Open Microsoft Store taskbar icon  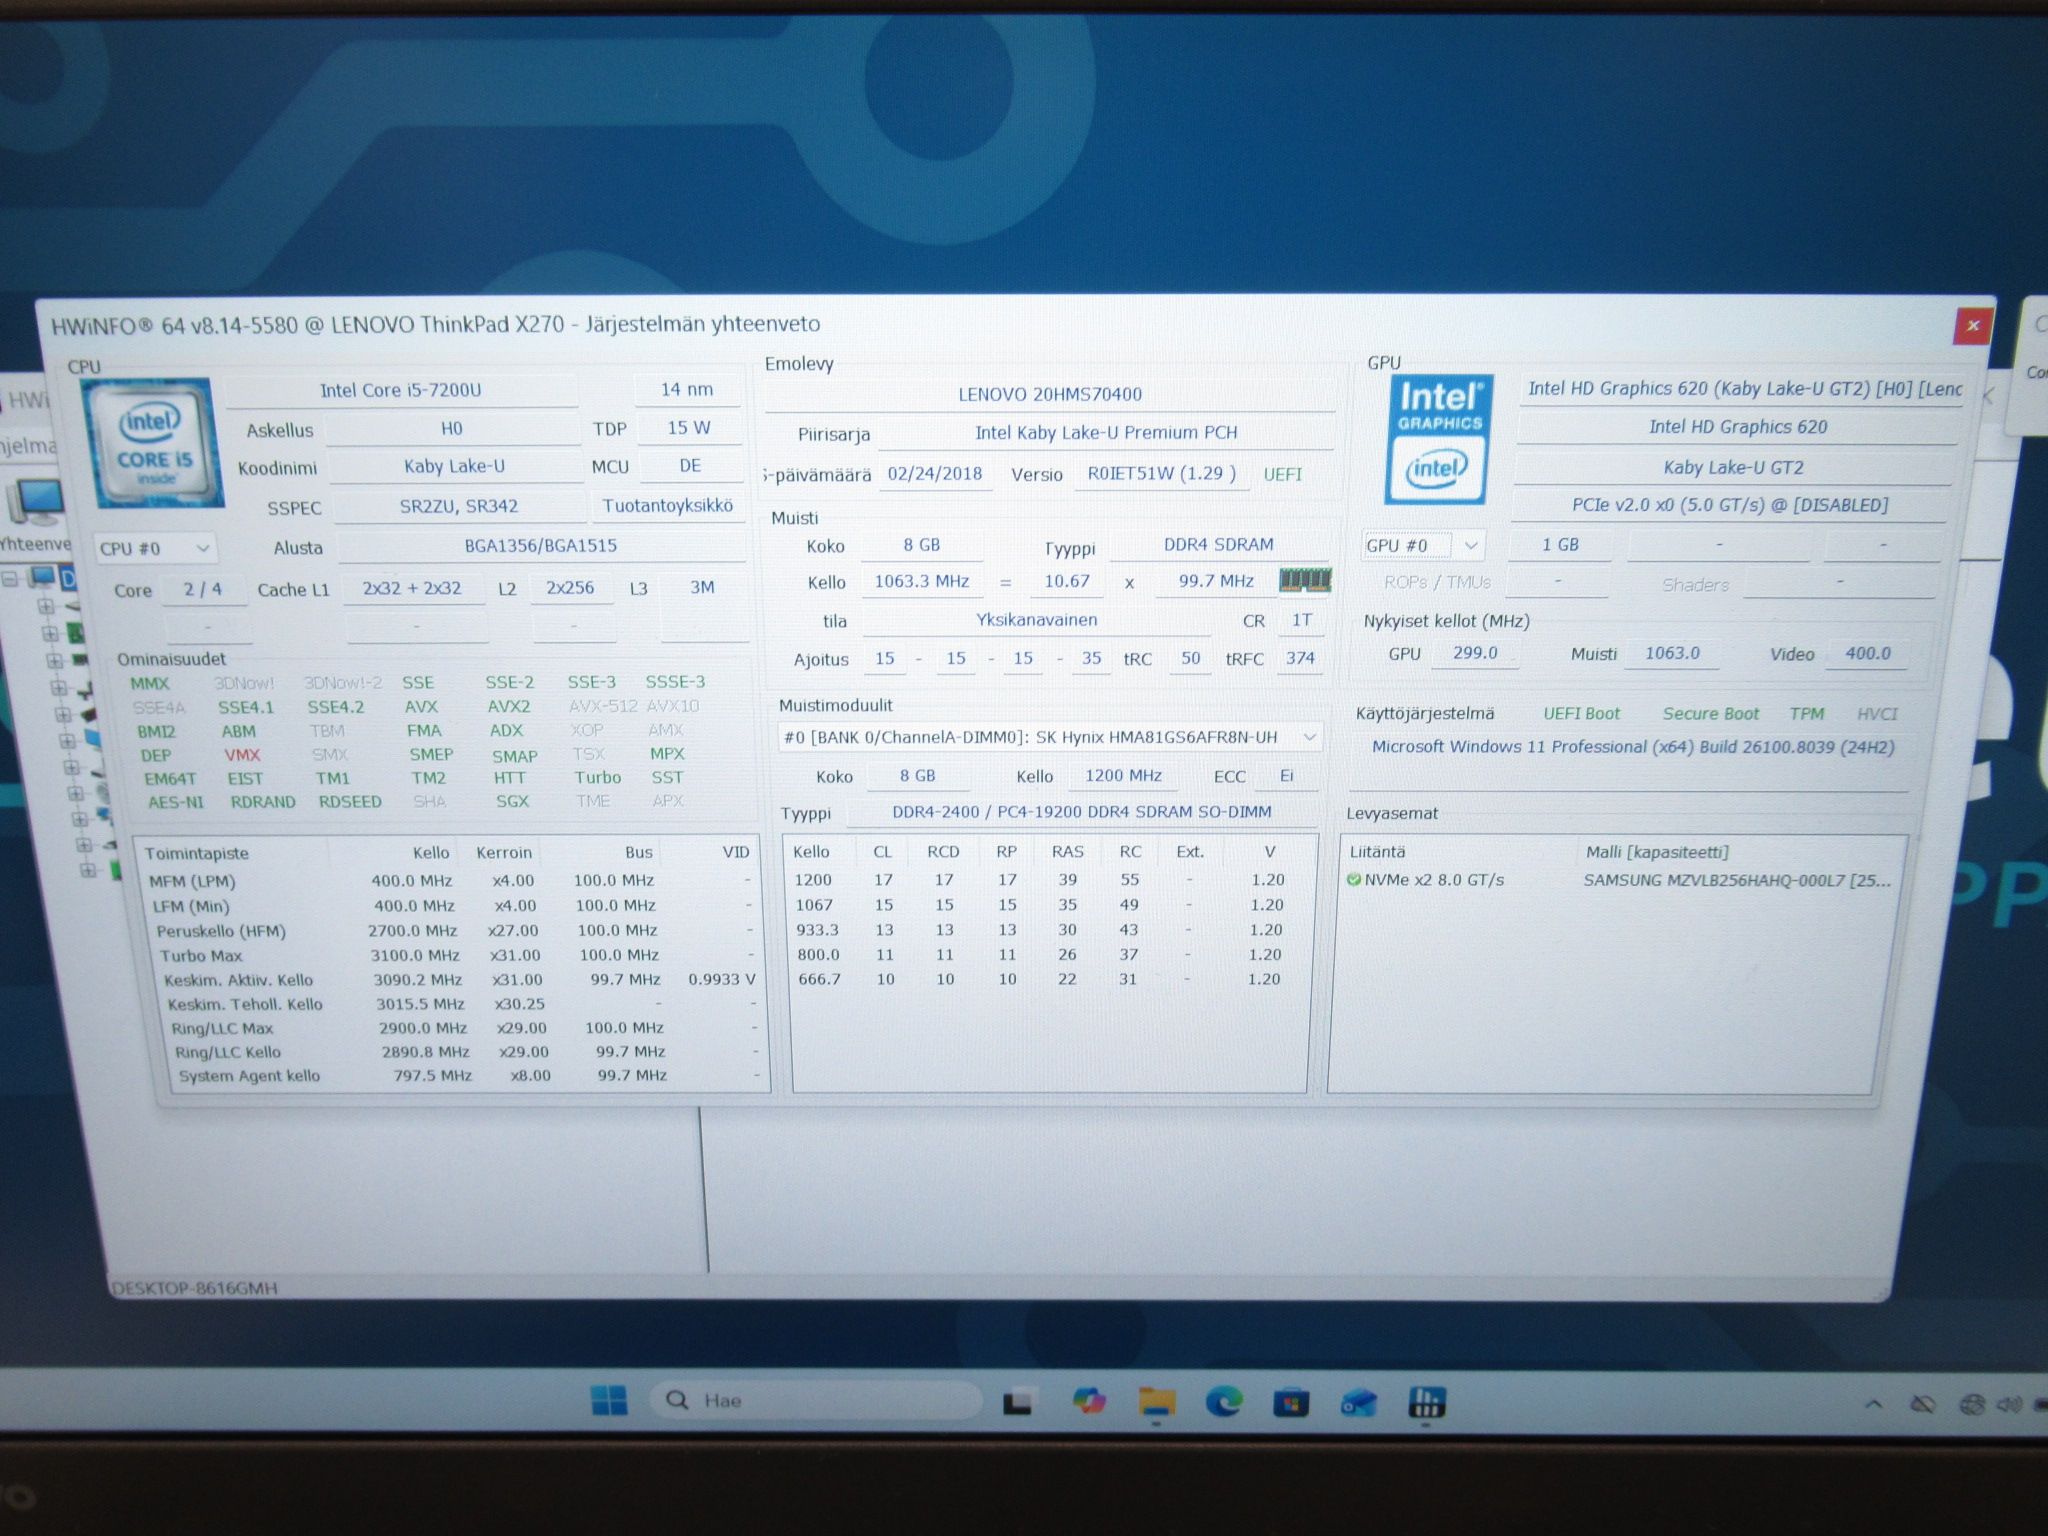coord(1291,1403)
